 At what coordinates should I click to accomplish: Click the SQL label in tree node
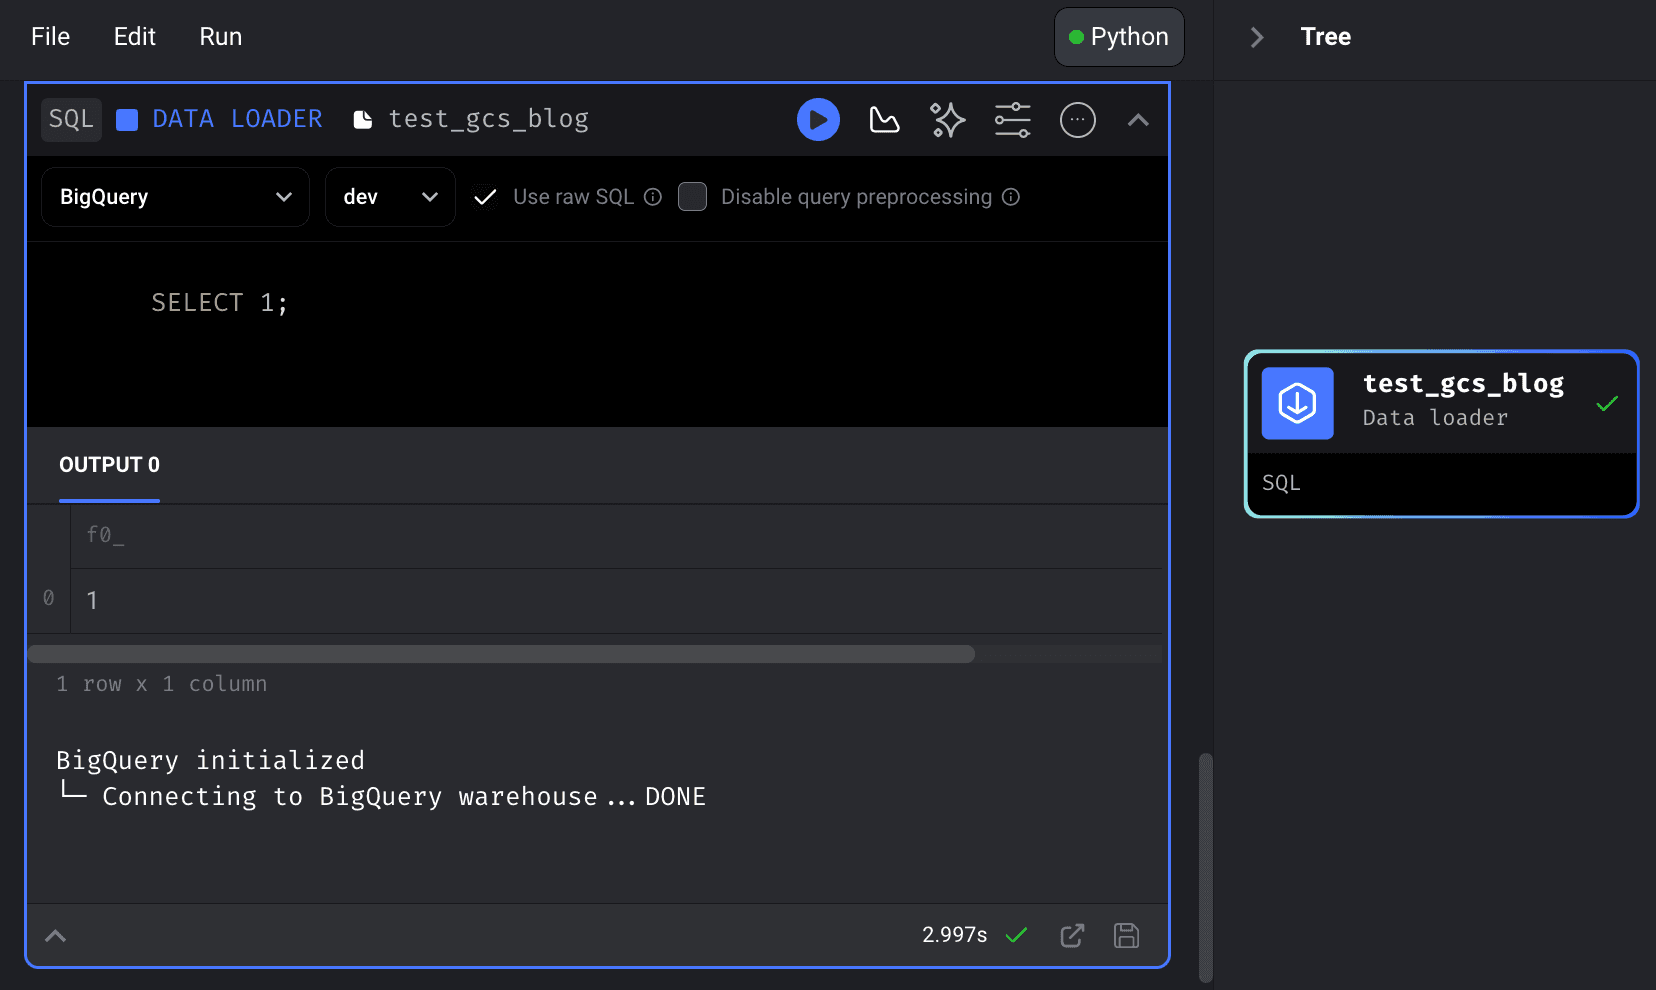point(1281,483)
